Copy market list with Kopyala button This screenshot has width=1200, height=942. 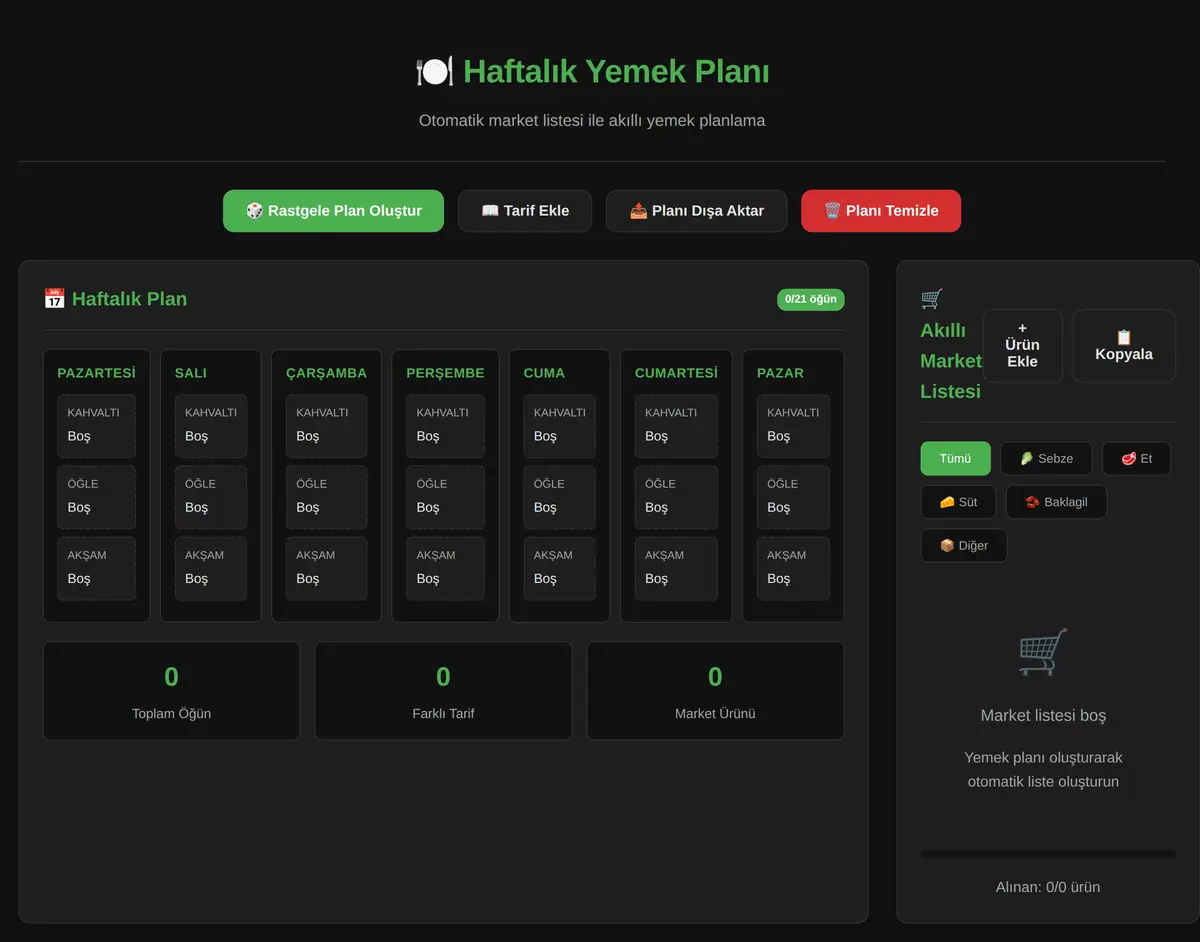(x=1124, y=345)
